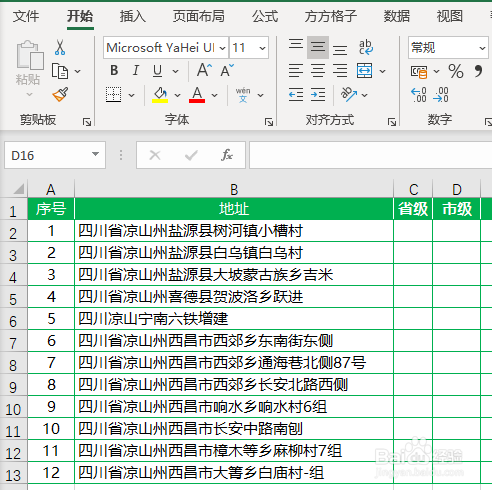Open the 剪贴板 dialog launcher

tap(87, 122)
